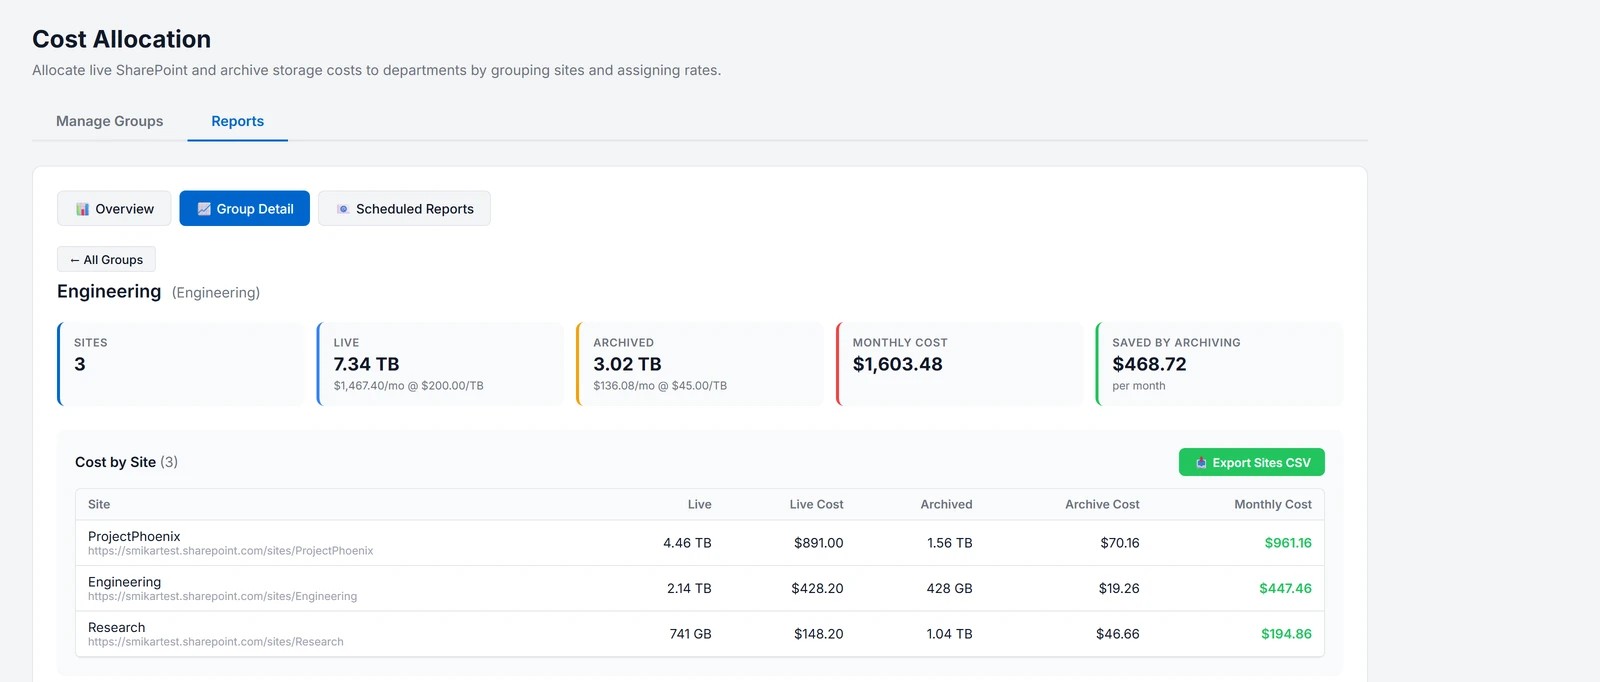Open the Research SharePoint site URL
Image resolution: width=1600 pixels, height=682 pixels.
[215, 642]
